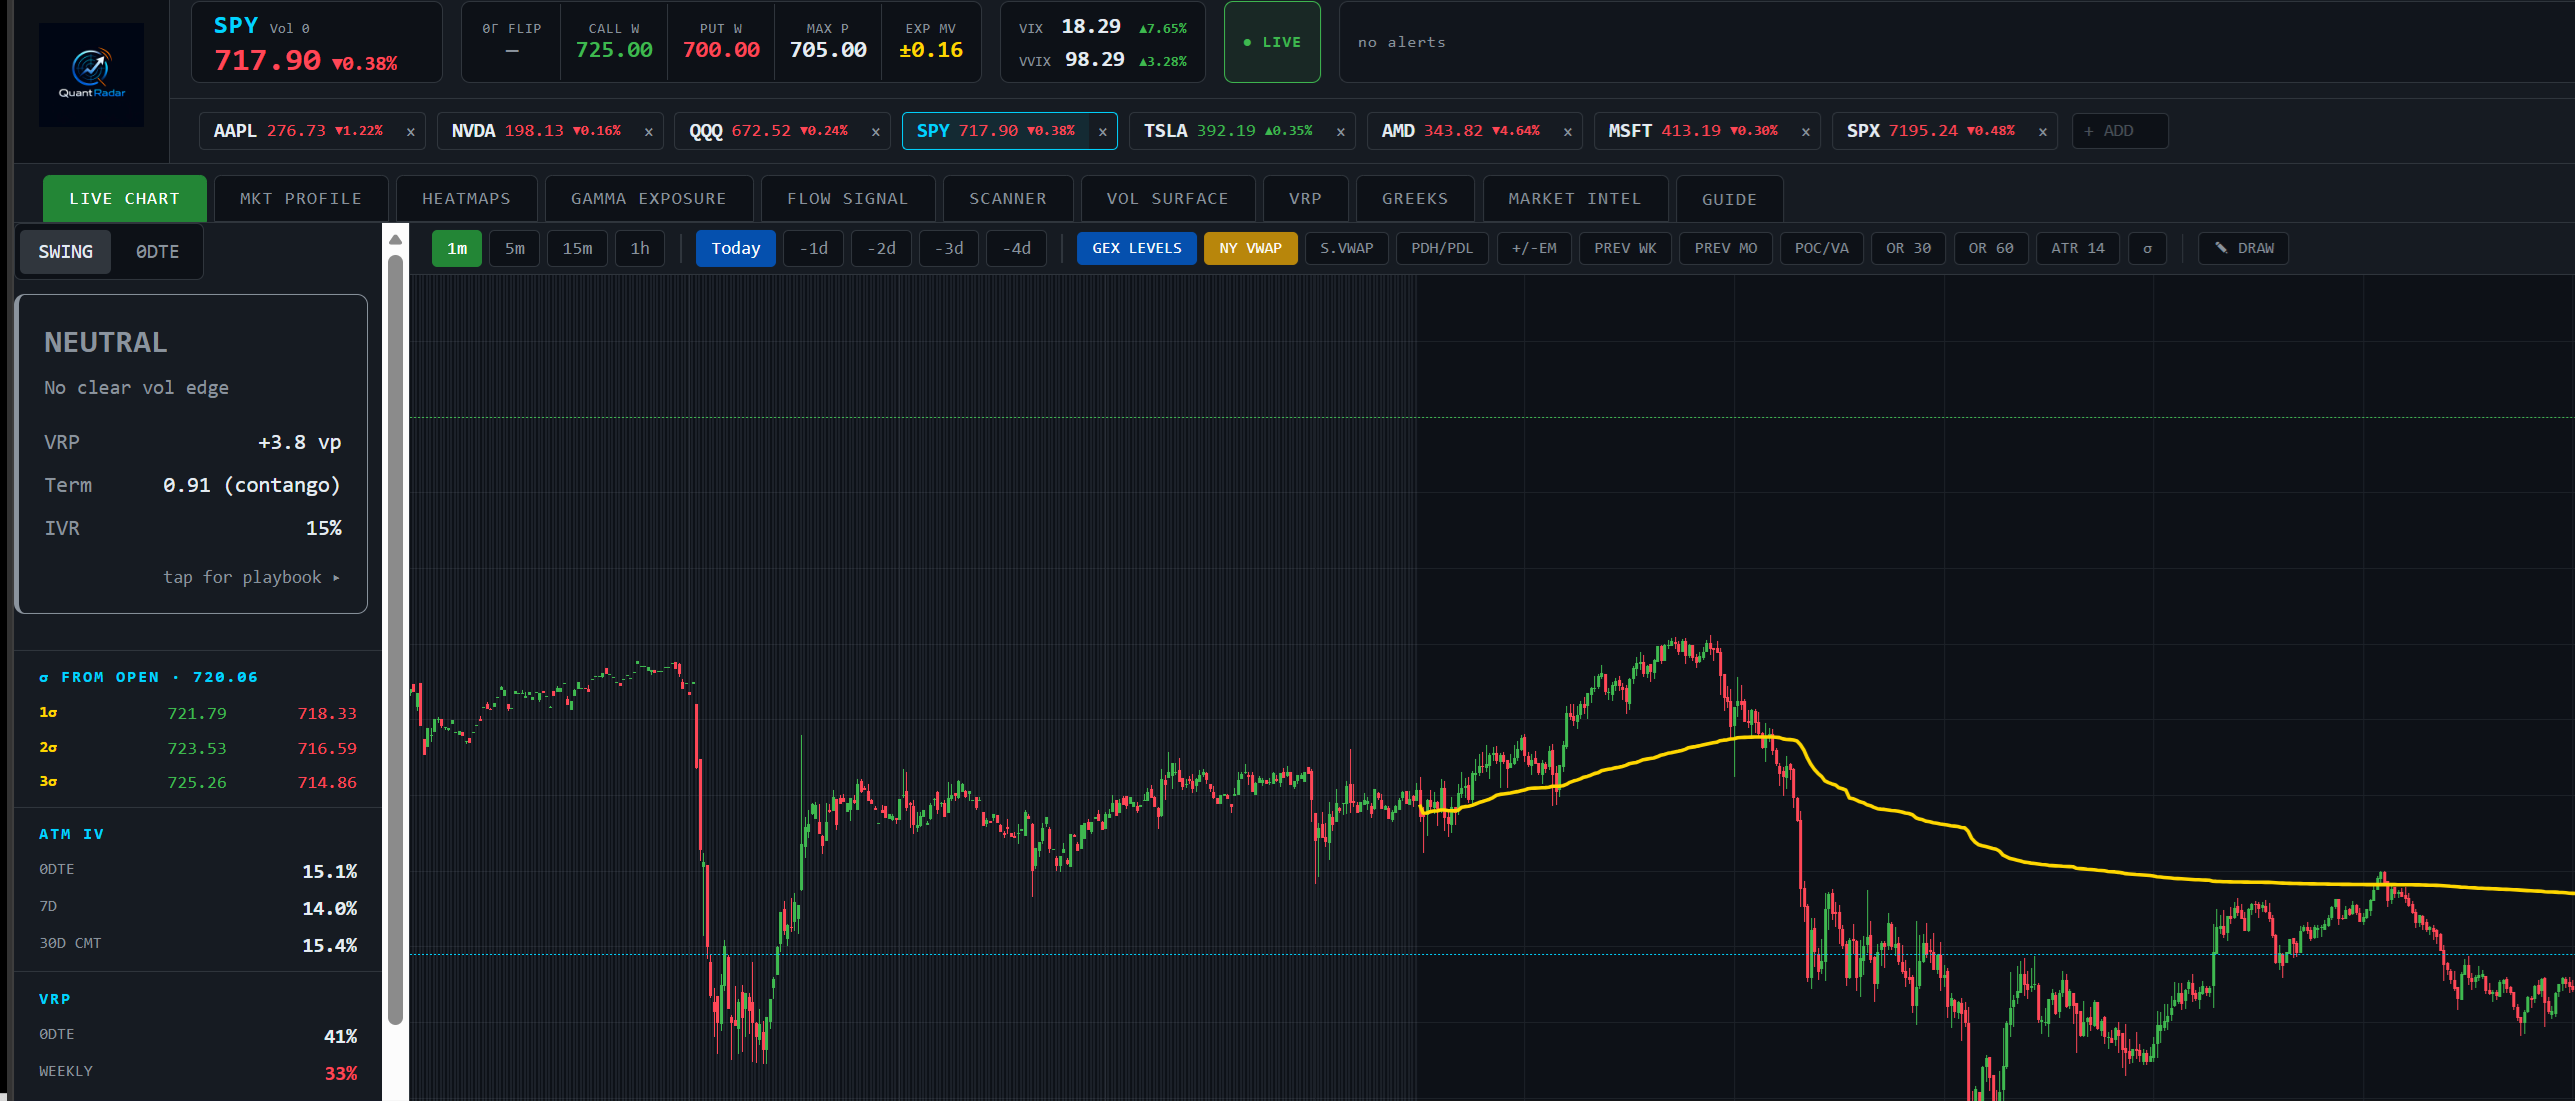Switch to 0DTE mode
Screen dimensions: 2575x1101
tap(158, 252)
